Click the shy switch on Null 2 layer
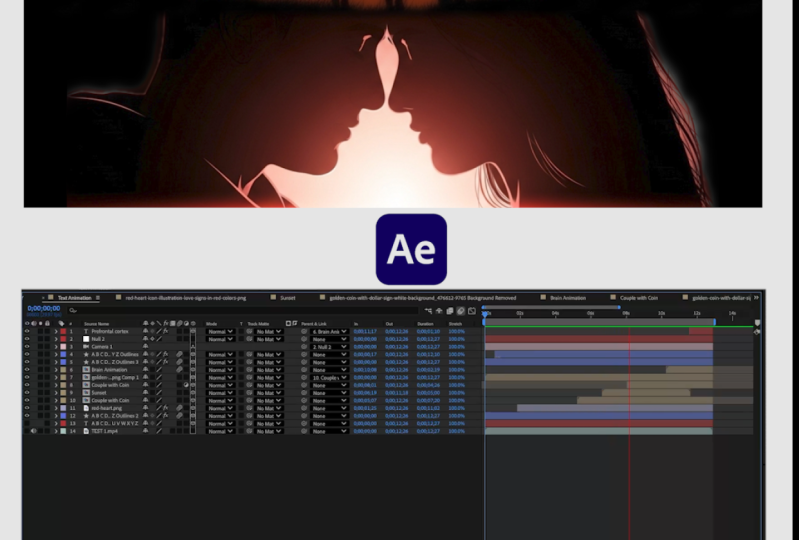The height and width of the screenshot is (540, 799). coord(146,339)
